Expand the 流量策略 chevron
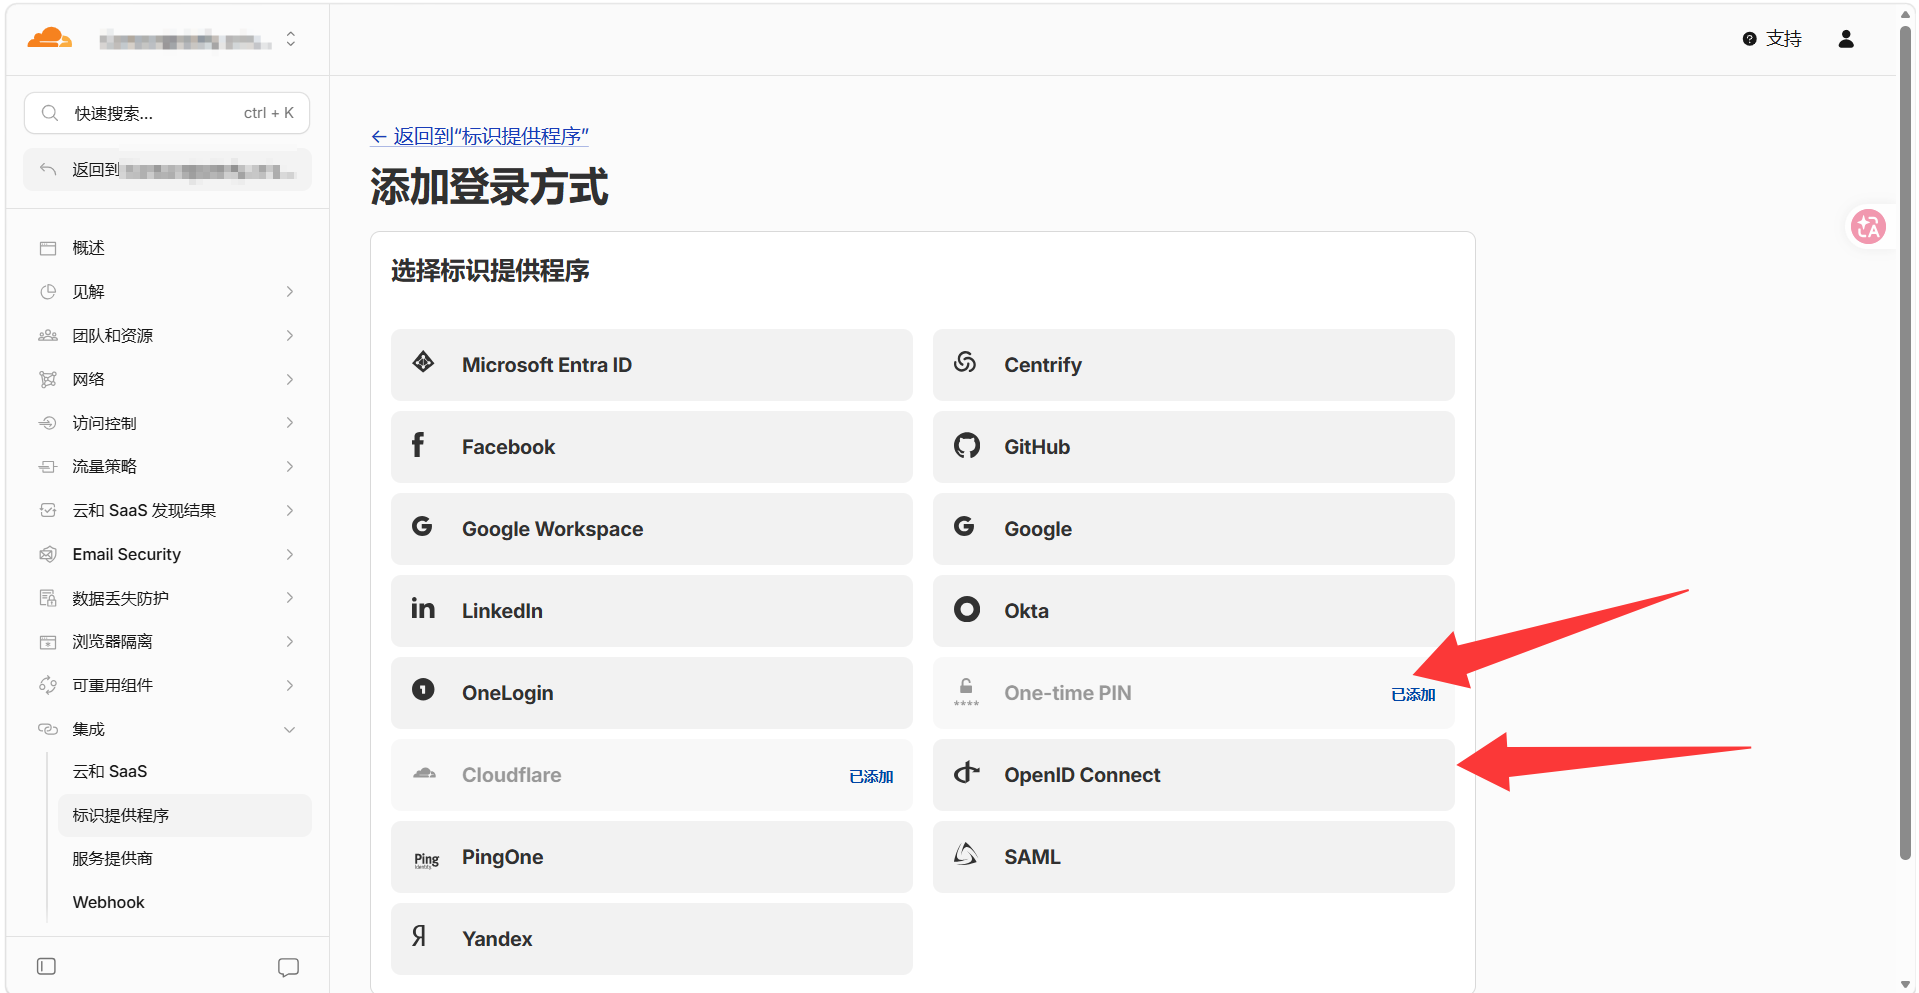Screen dimensions: 1919x993 point(290,467)
